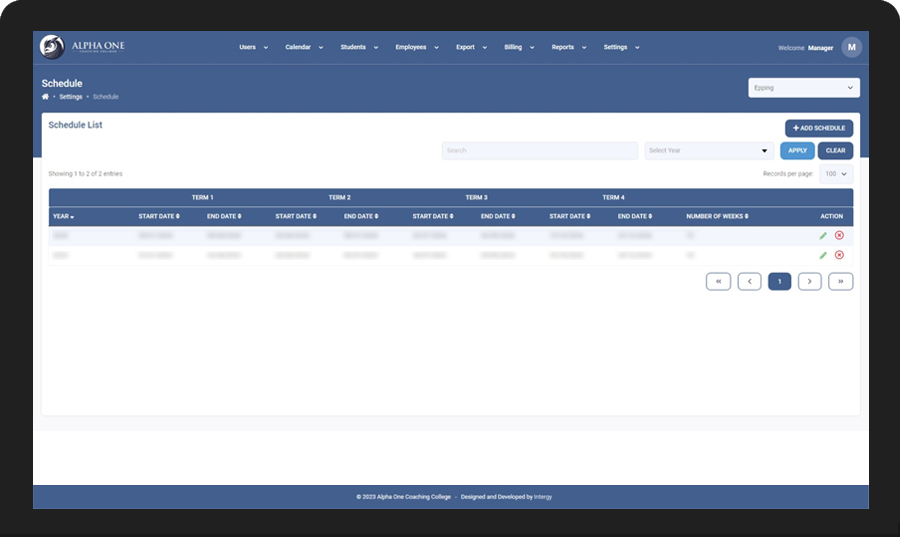This screenshot has width=900, height=537.
Task: Open the home breadcrumb icon
Action: click(x=45, y=97)
